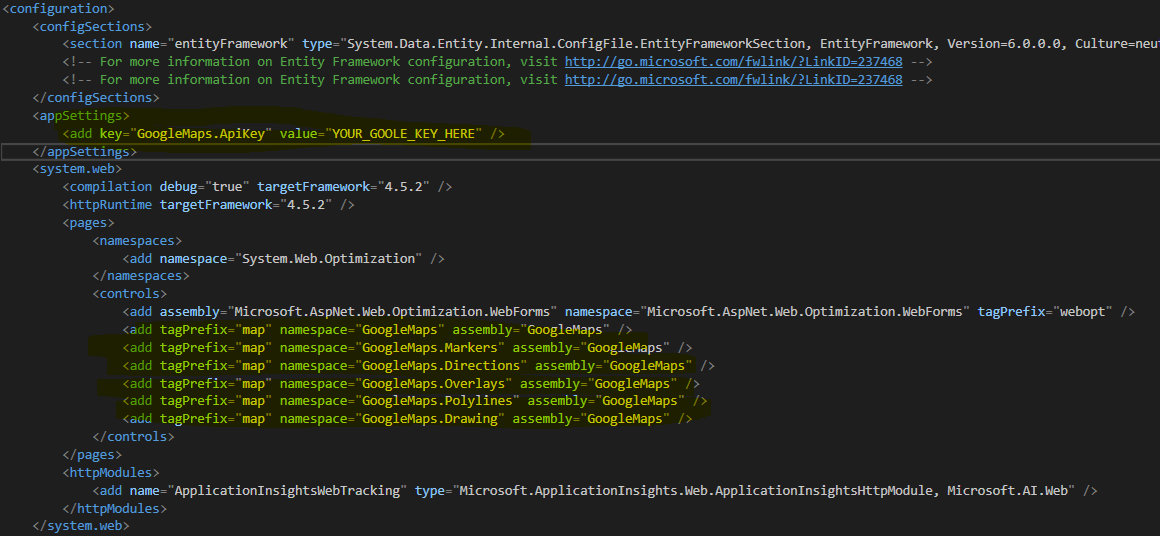The height and width of the screenshot is (536, 1160).
Task: Click the opening configSections tag
Action: click(92, 26)
